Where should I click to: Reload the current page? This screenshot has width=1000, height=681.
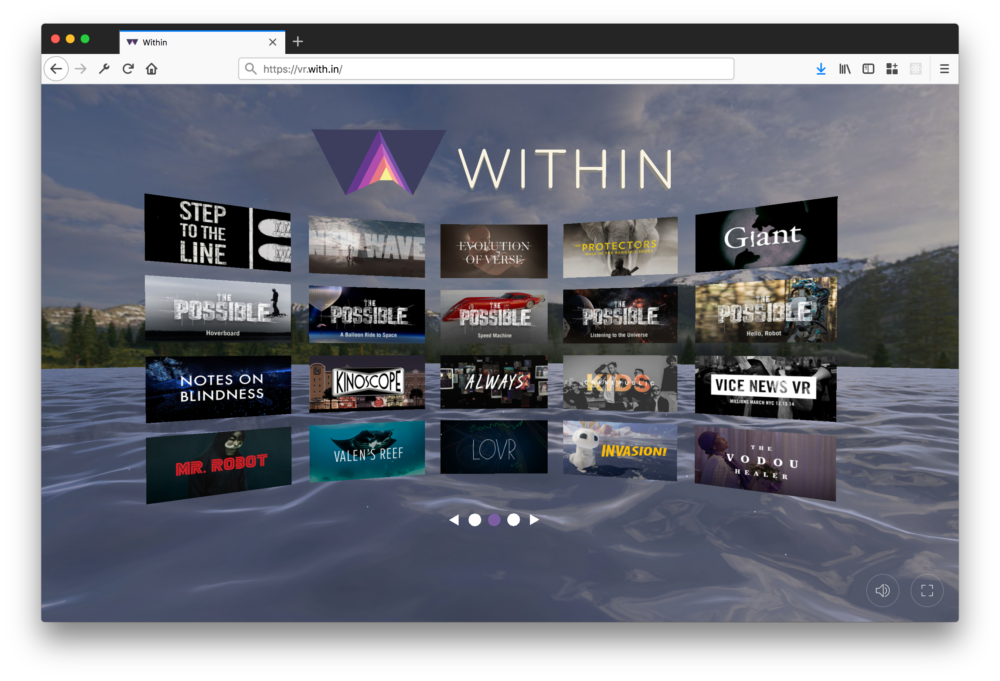click(x=128, y=69)
